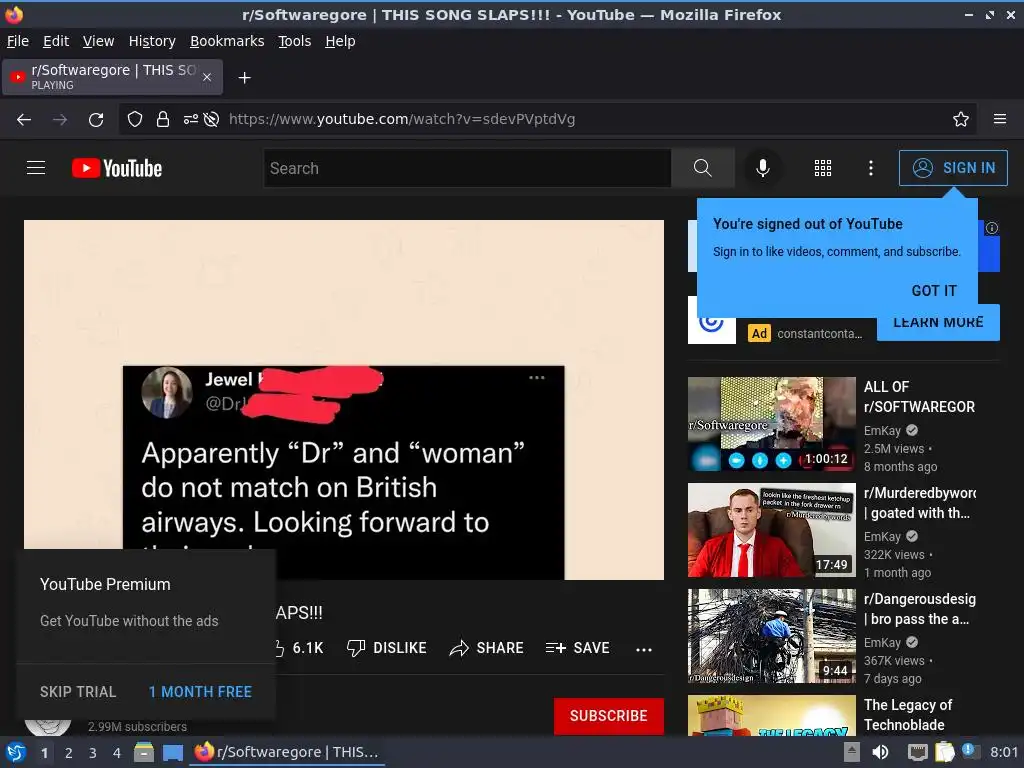Click the SIGN IN button

[953, 168]
